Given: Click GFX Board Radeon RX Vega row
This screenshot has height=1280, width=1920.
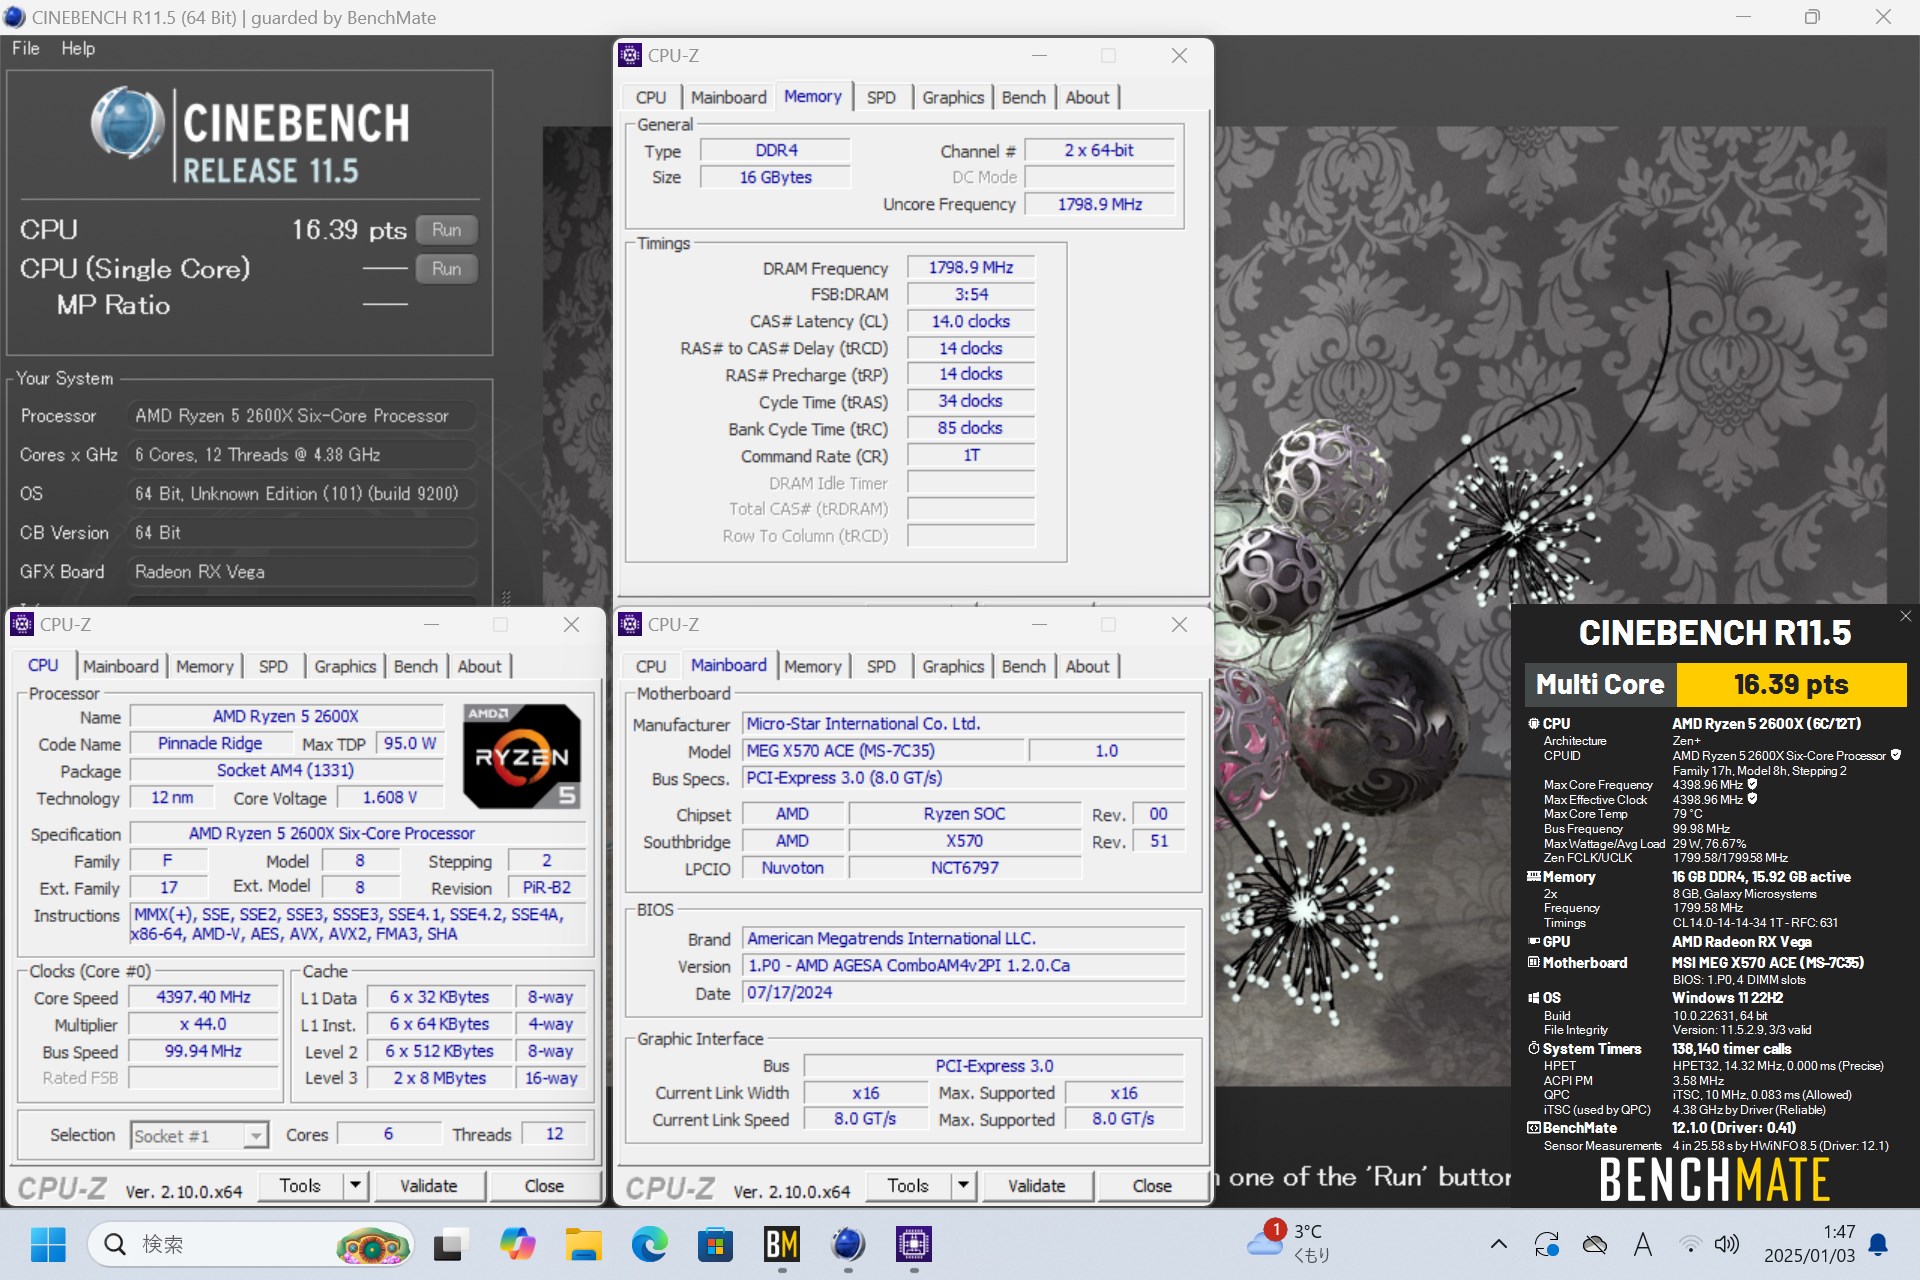Looking at the screenshot, I should (x=248, y=572).
